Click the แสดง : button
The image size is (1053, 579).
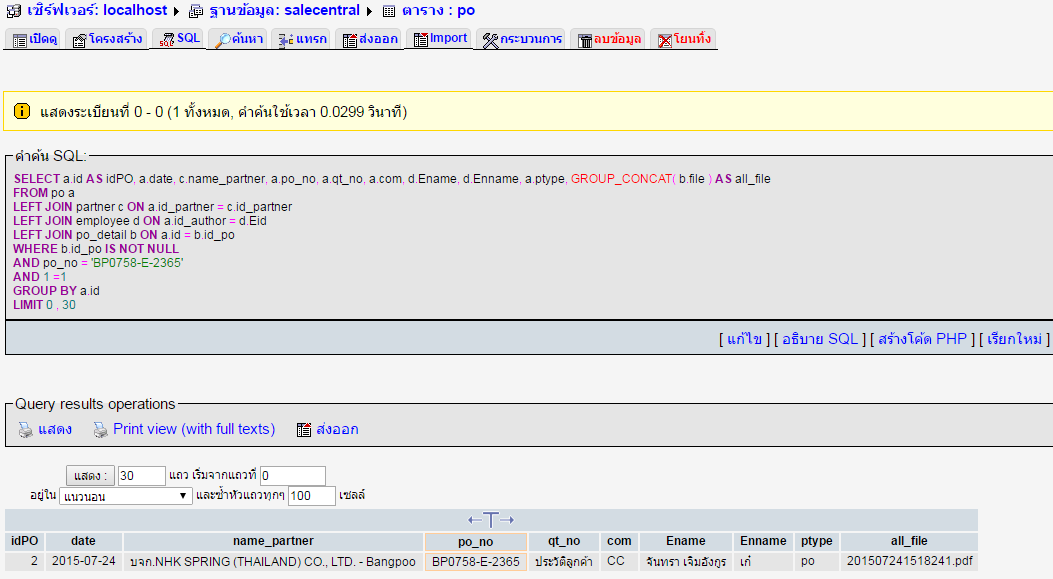(91, 476)
